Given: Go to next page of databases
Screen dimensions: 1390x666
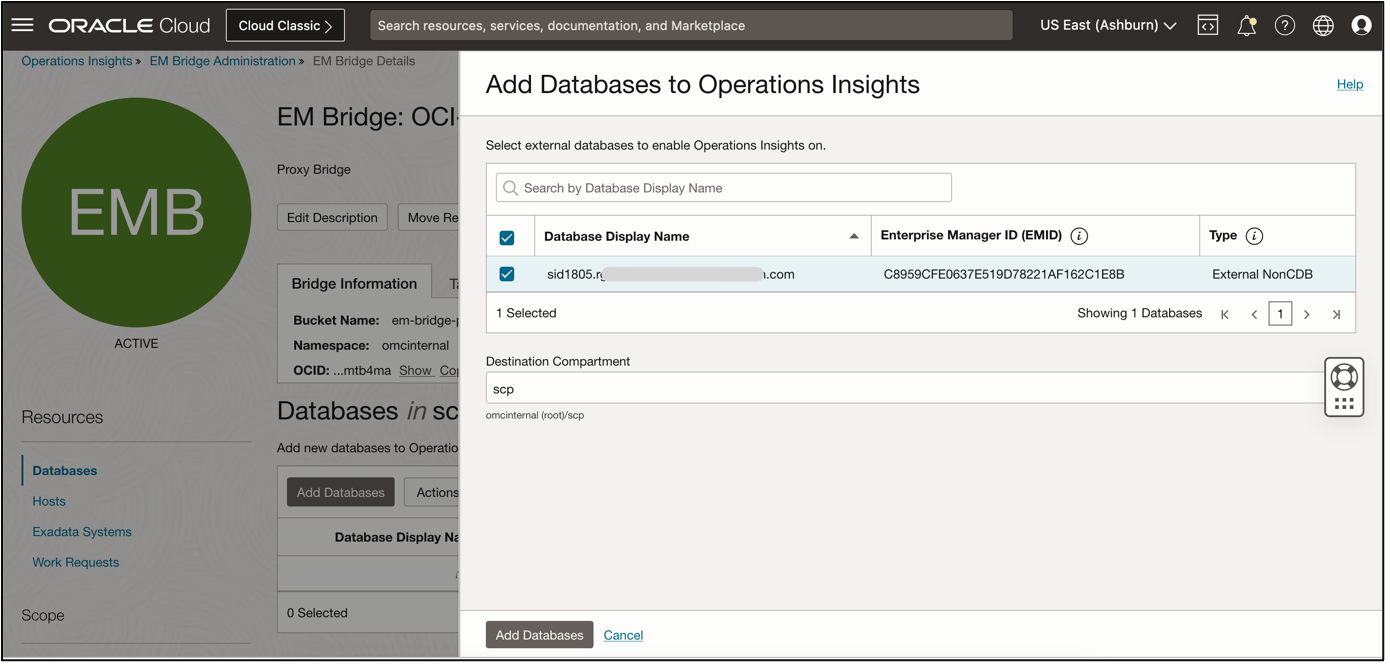Looking at the screenshot, I should (1307, 314).
